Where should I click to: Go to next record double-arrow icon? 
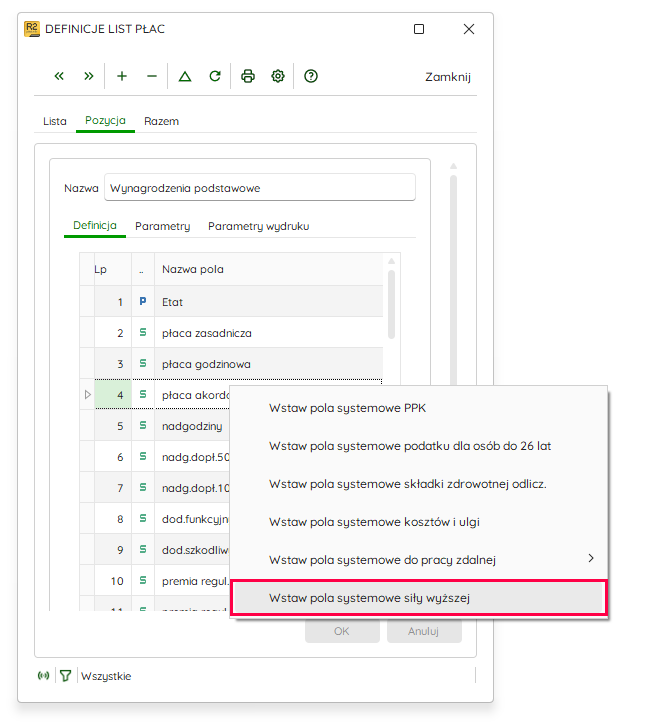click(x=89, y=76)
